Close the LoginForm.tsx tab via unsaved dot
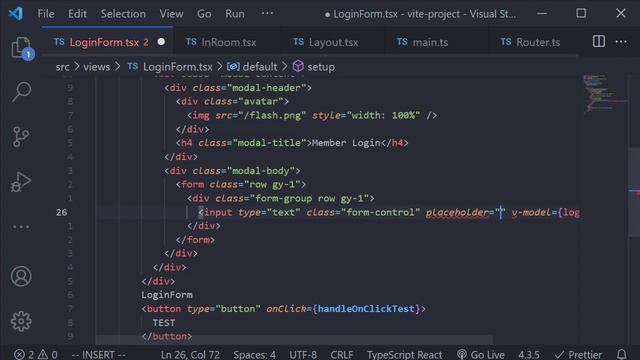 [x=161, y=42]
